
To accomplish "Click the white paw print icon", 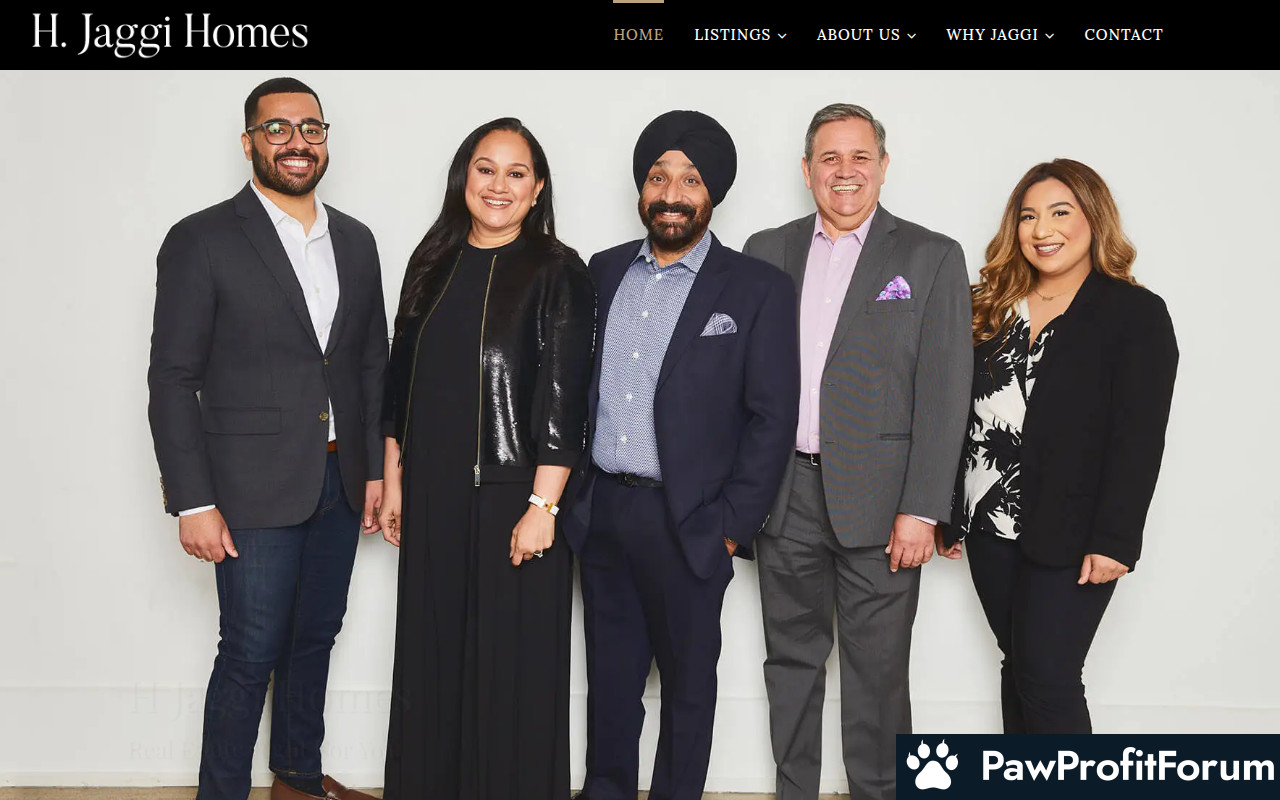I will pos(932,767).
